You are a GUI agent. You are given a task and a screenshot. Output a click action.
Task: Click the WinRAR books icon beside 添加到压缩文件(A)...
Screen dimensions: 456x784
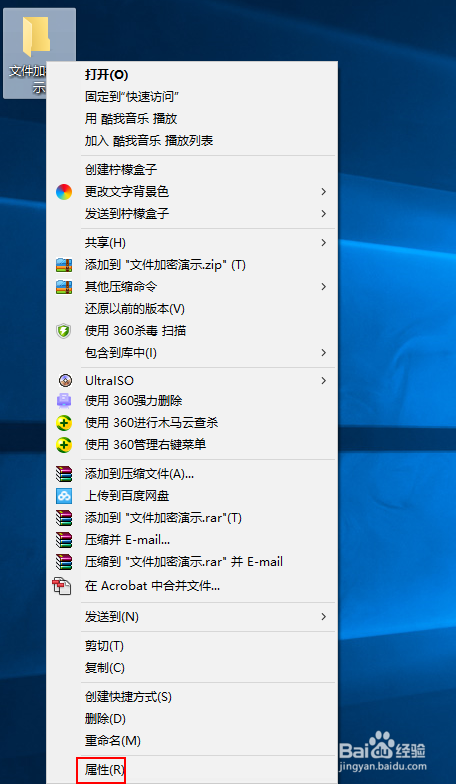tap(64, 474)
